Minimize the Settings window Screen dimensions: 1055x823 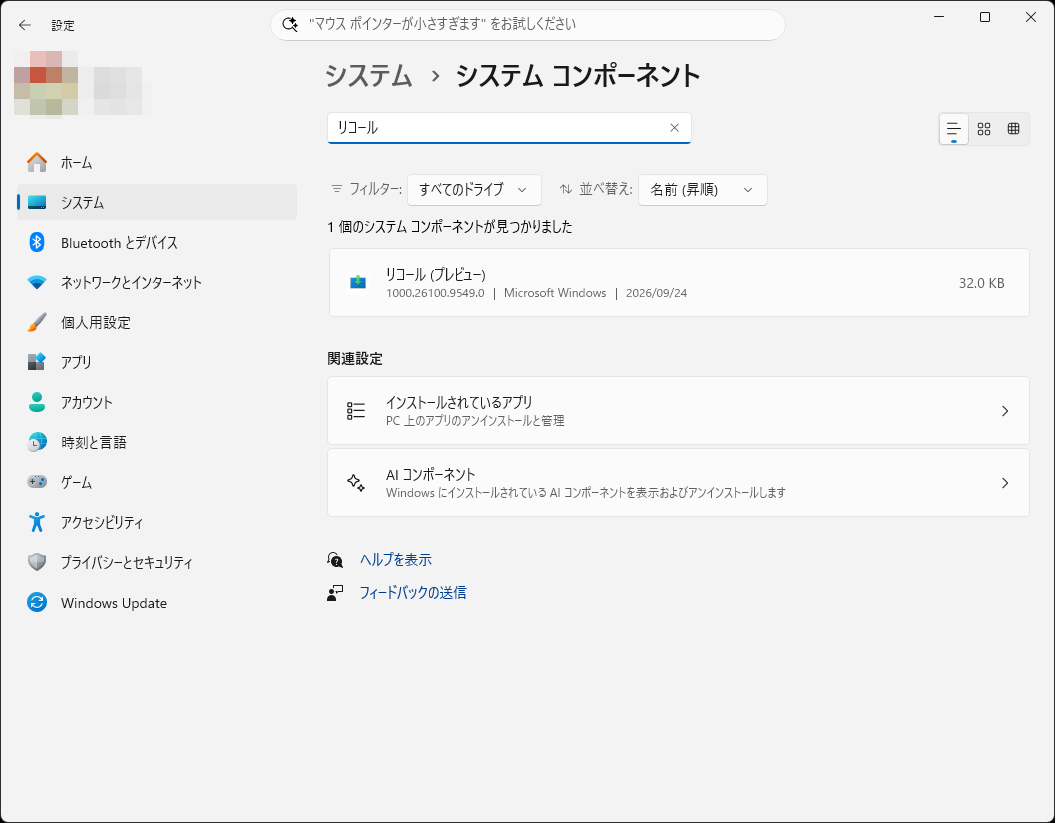[939, 17]
